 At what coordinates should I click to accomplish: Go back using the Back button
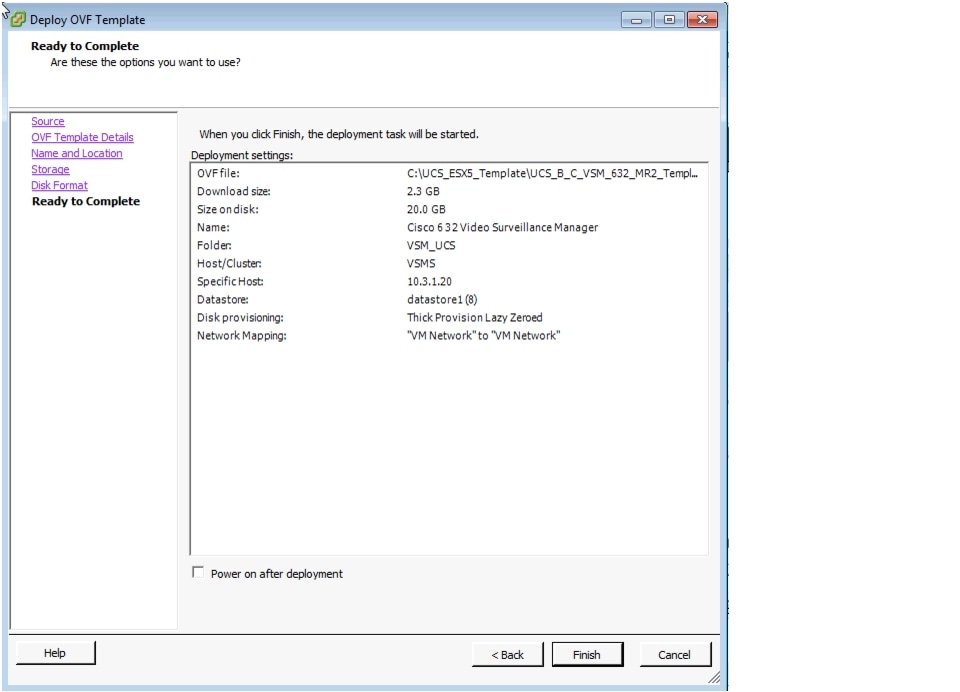click(508, 654)
